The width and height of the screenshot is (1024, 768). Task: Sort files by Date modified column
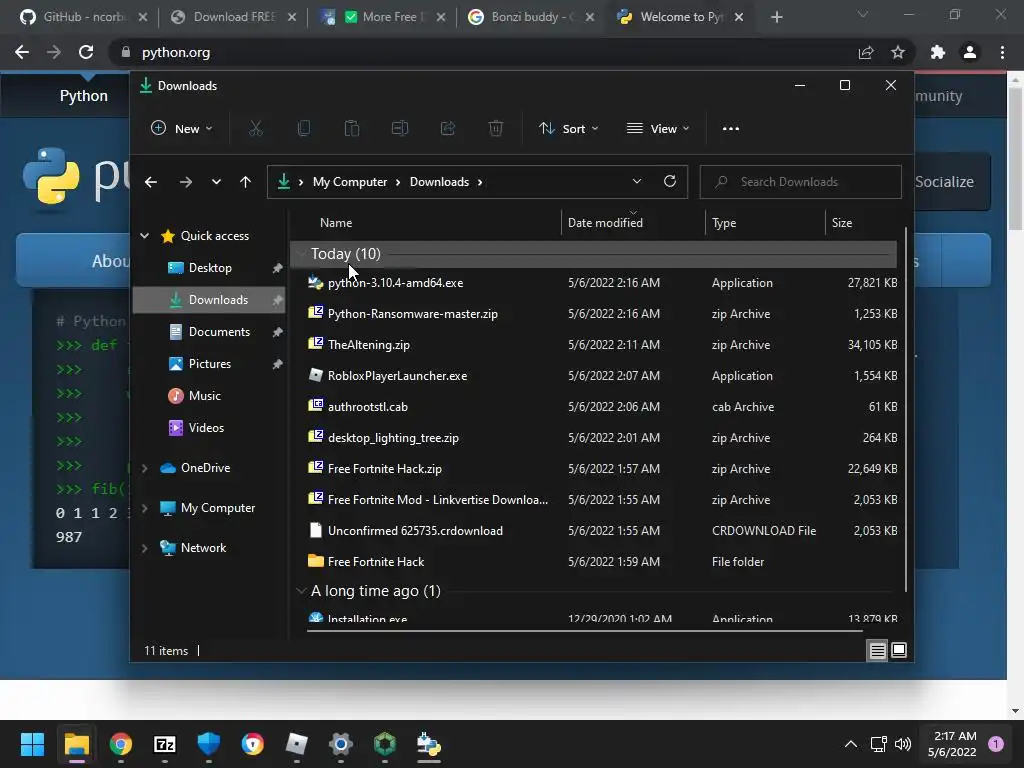(x=605, y=223)
